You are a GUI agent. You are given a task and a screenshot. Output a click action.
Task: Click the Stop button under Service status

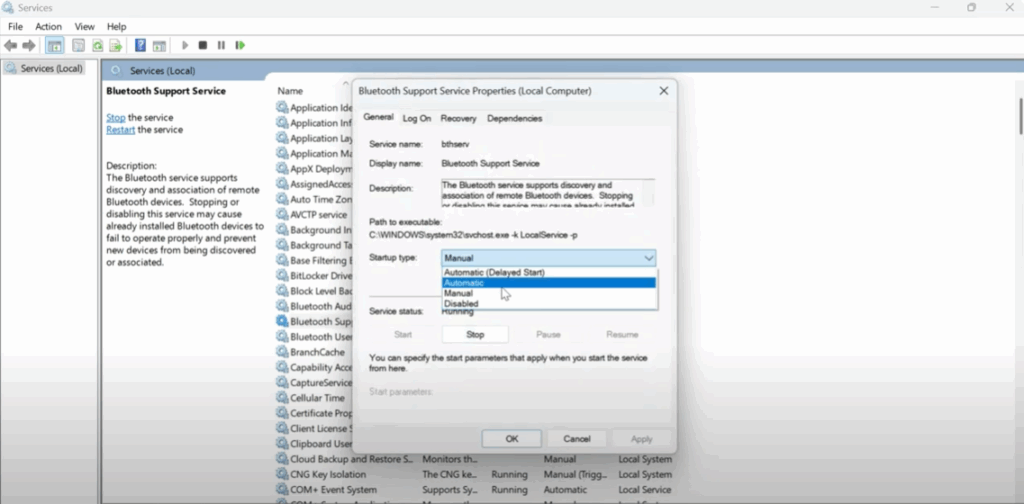[x=475, y=334]
